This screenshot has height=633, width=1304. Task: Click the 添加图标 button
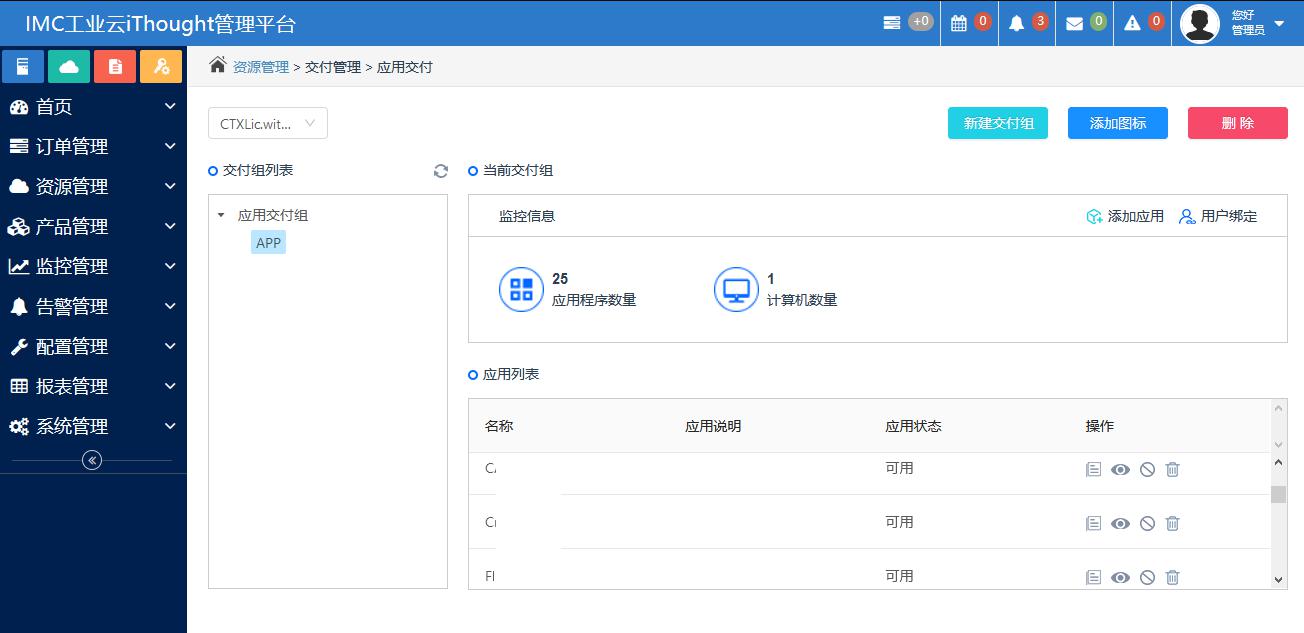click(x=1118, y=123)
